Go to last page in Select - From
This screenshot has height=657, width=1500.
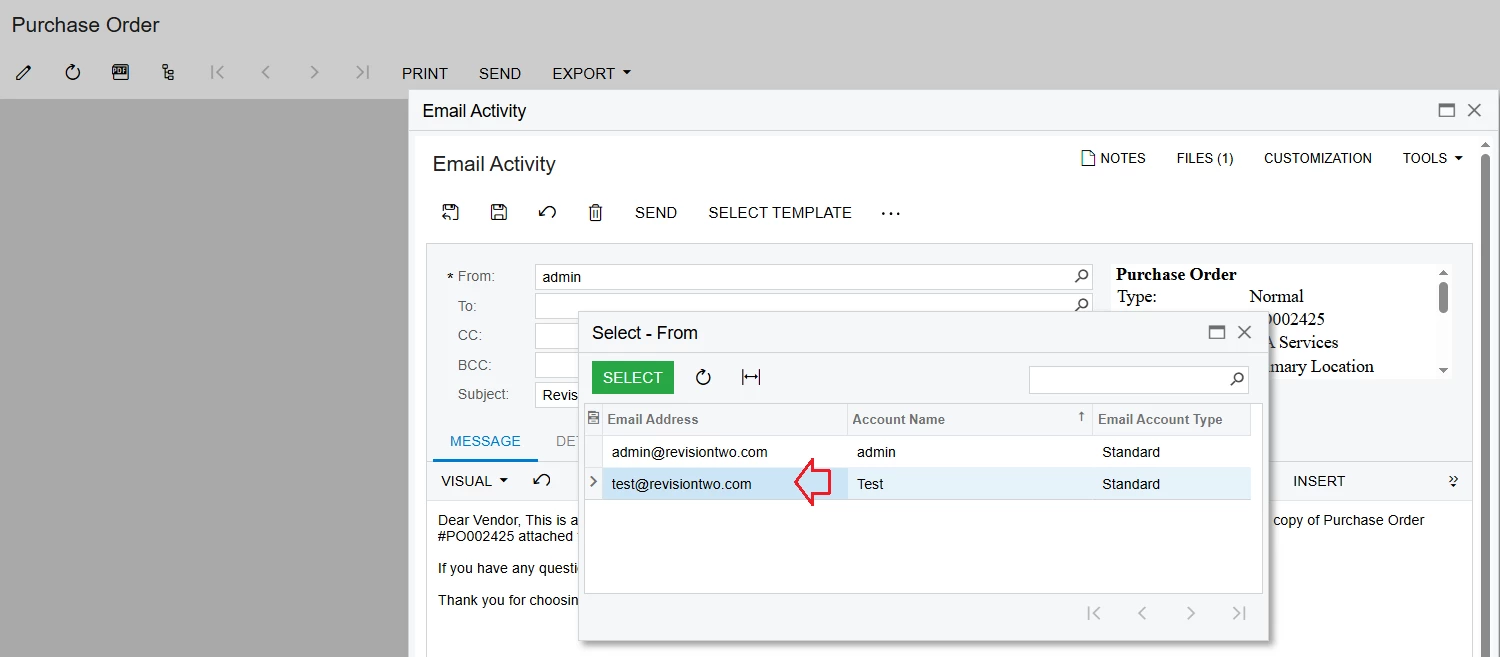(x=1238, y=613)
